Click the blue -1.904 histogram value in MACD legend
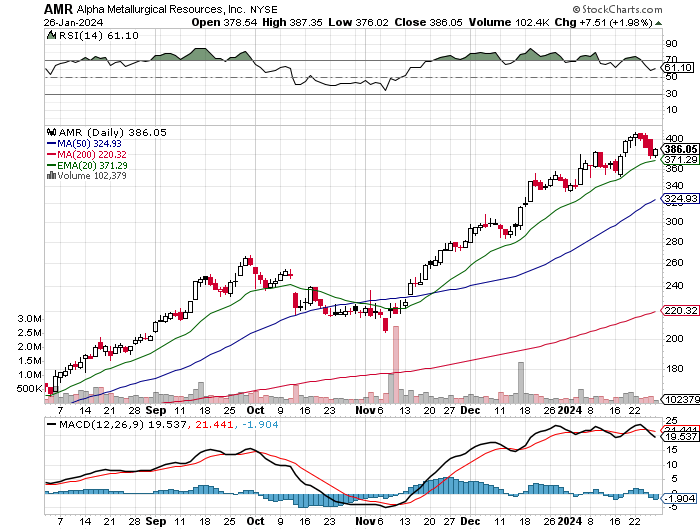 [x=260, y=424]
